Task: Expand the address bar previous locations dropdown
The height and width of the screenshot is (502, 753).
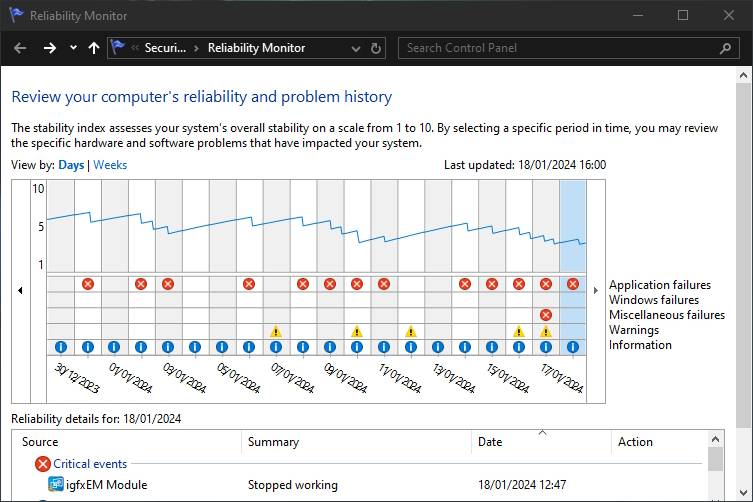Action: click(x=356, y=48)
